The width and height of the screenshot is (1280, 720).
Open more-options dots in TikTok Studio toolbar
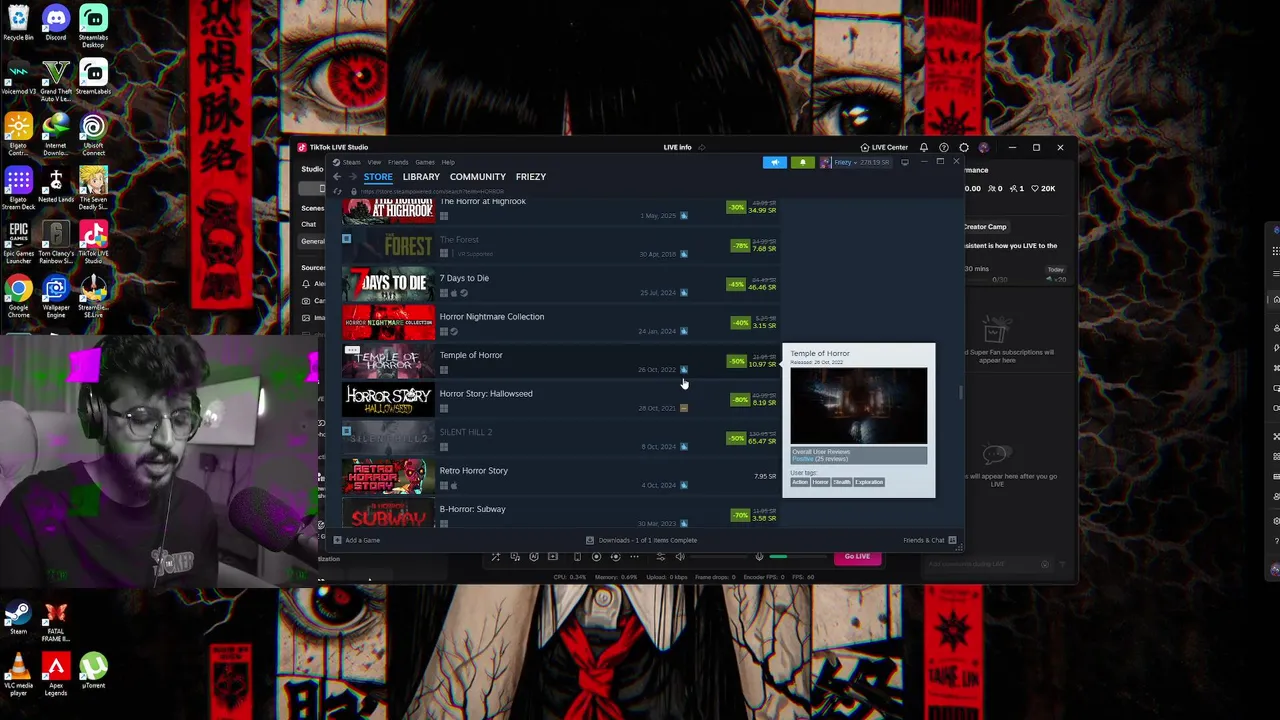point(634,557)
